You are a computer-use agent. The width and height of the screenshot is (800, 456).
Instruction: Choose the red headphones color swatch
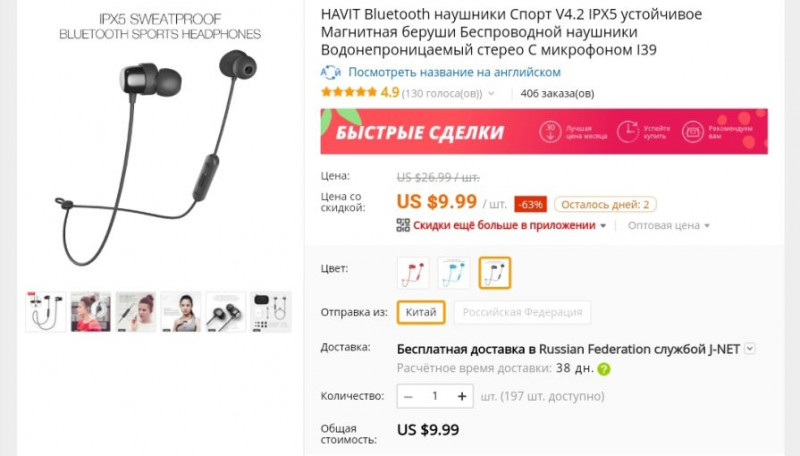point(413,273)
